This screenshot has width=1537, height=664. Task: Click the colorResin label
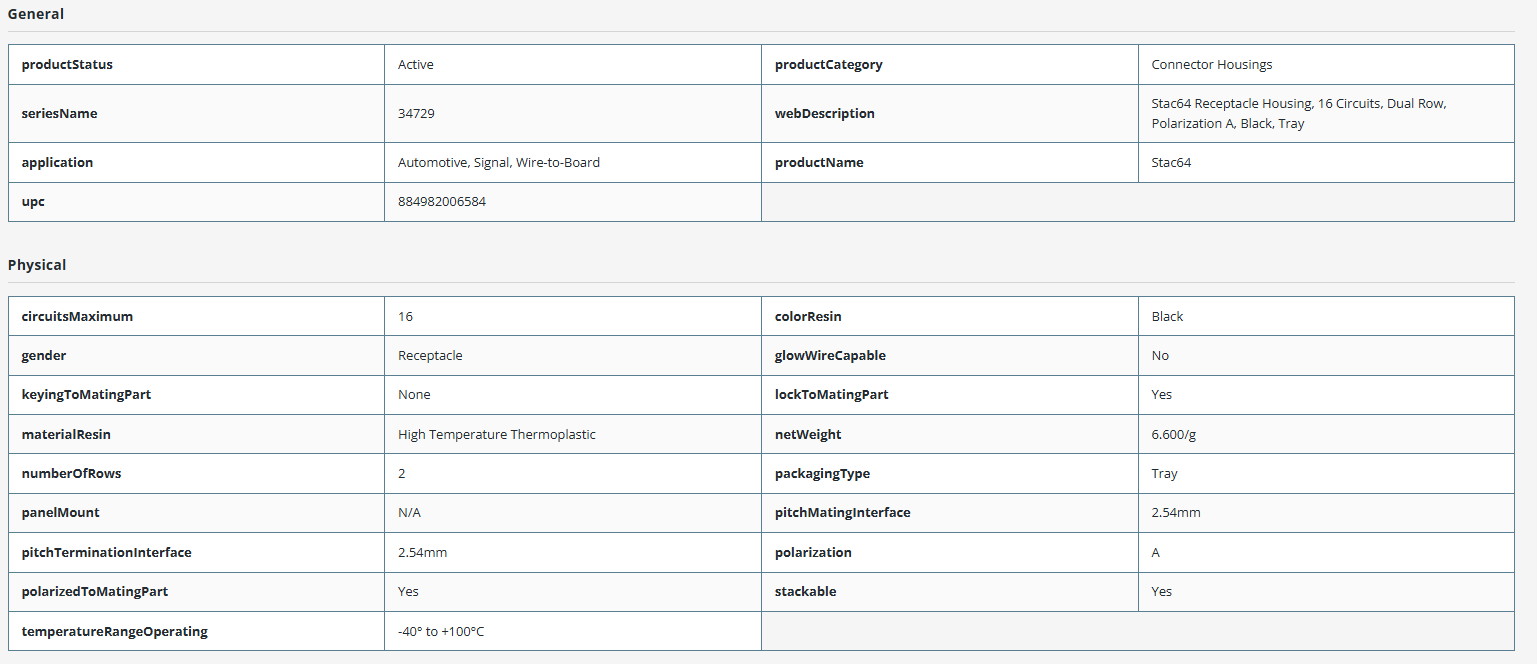[x=808, y=316]
